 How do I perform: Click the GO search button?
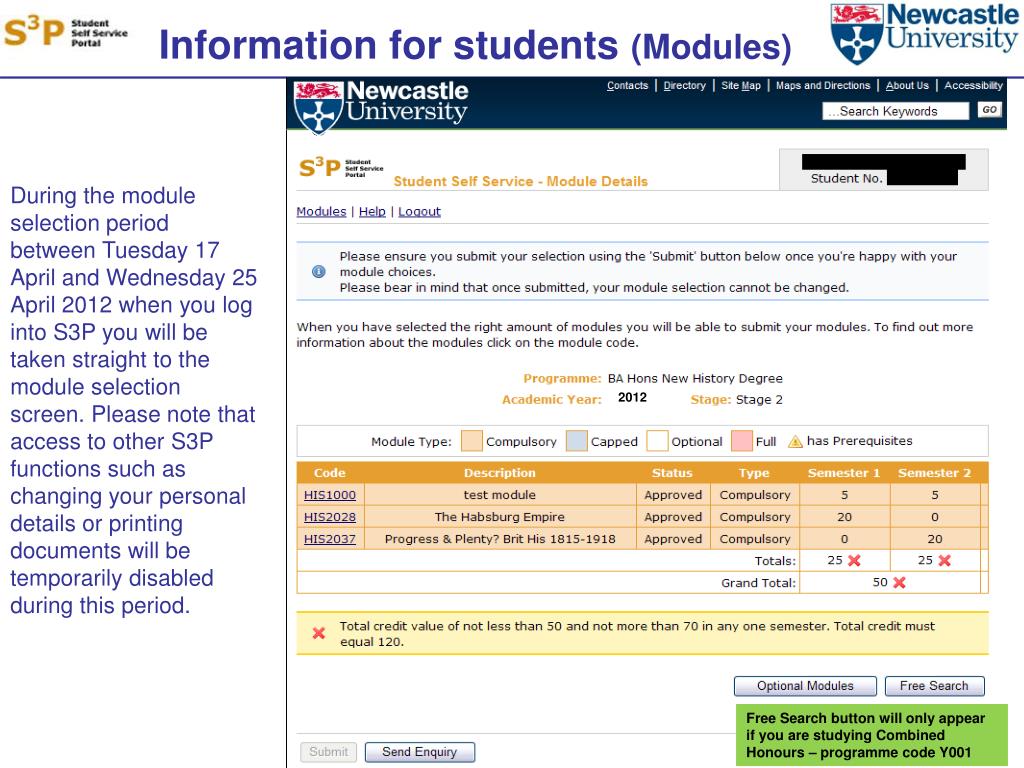click(989, 110)
